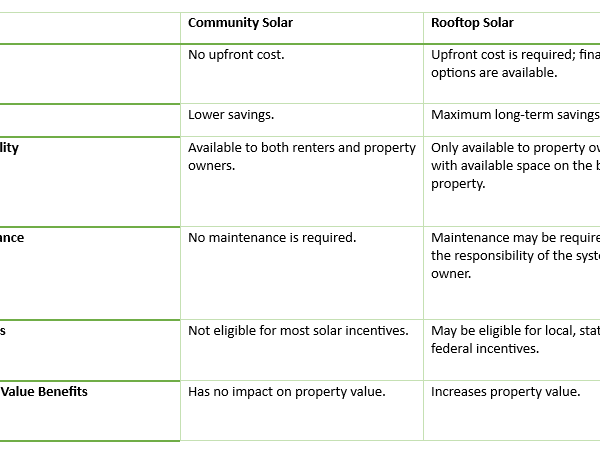Click the "Rooftop Solar" column header
600x450 pixels.
472,22
